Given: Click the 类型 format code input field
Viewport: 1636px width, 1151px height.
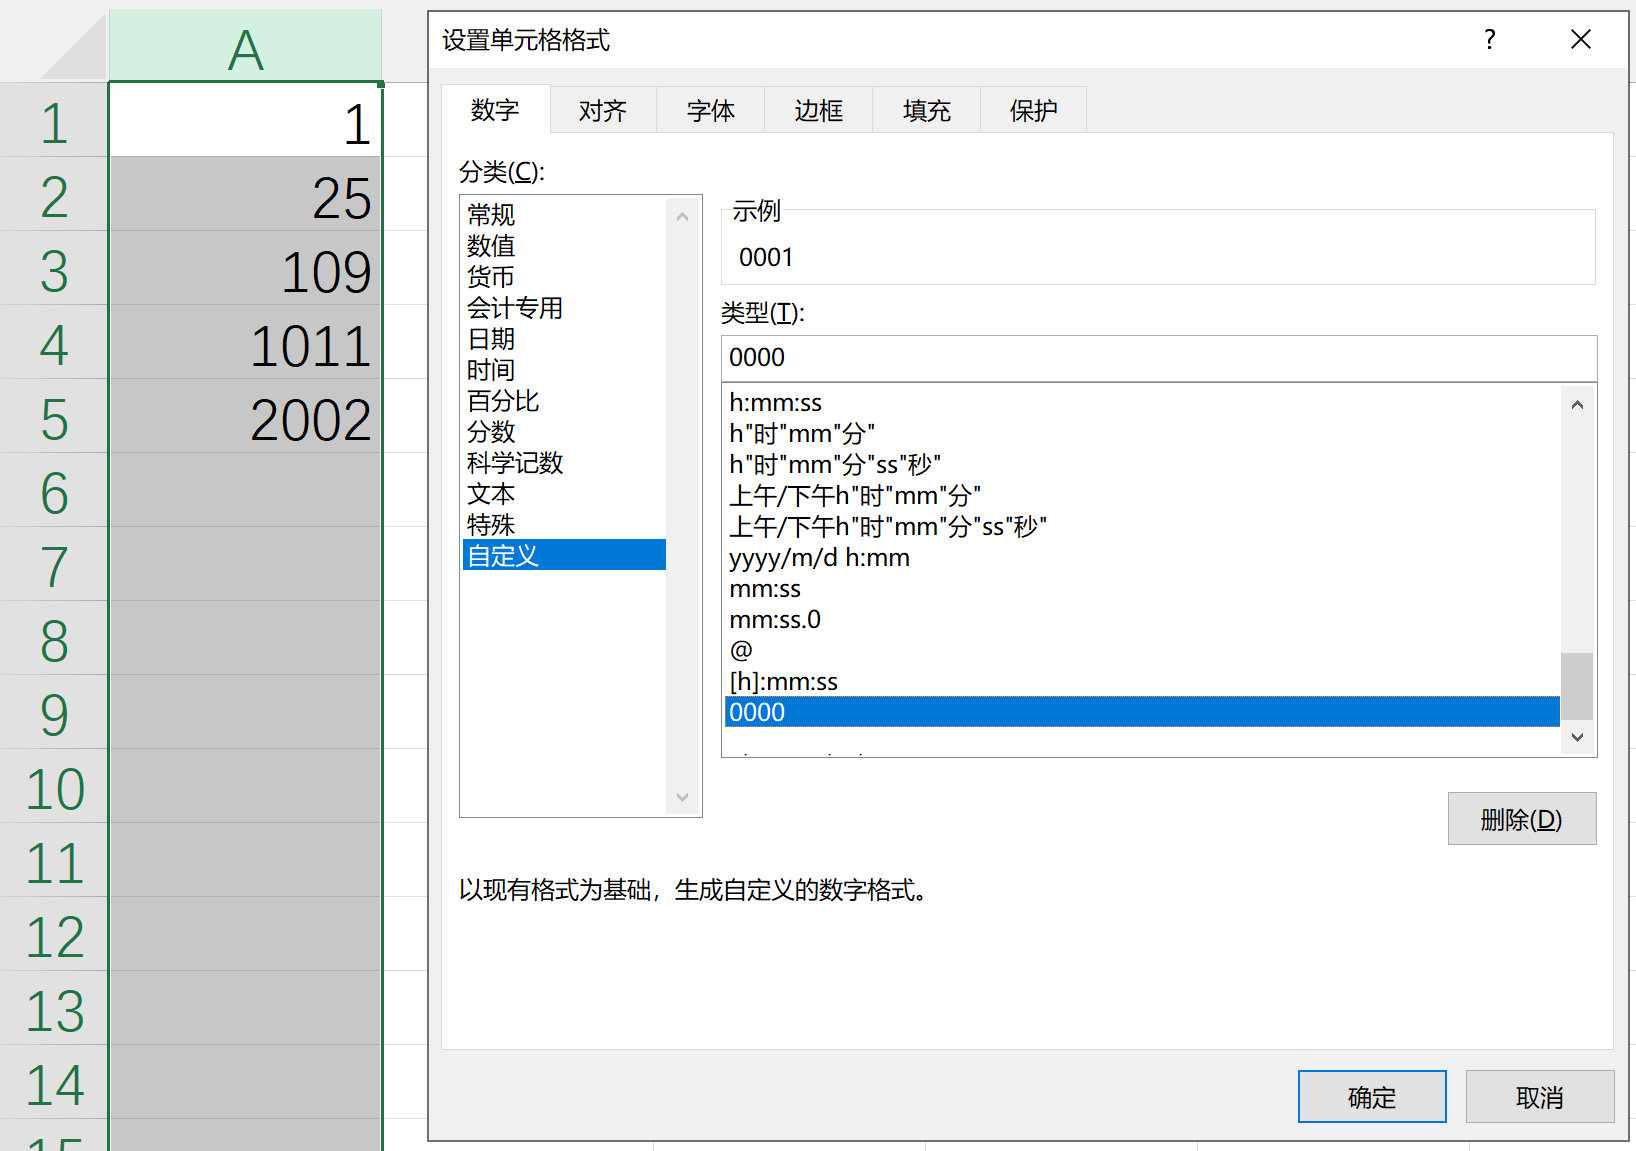Looking at the screenshot, I should pyautogui.click(x=1158, y=358).
